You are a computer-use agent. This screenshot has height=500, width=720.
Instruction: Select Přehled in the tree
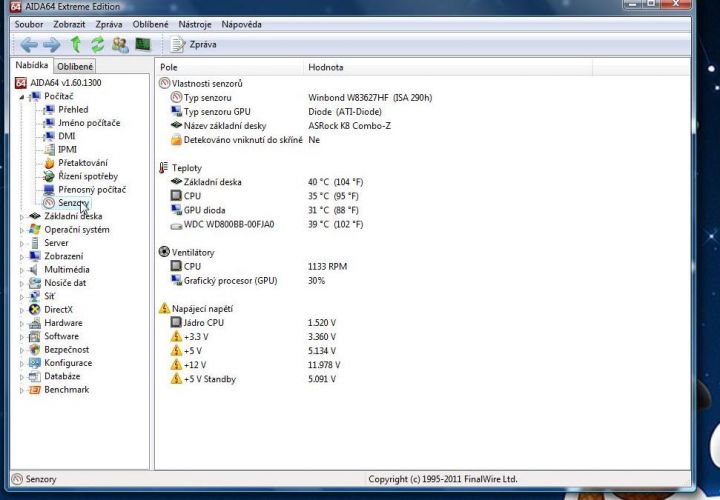(73, 109)
